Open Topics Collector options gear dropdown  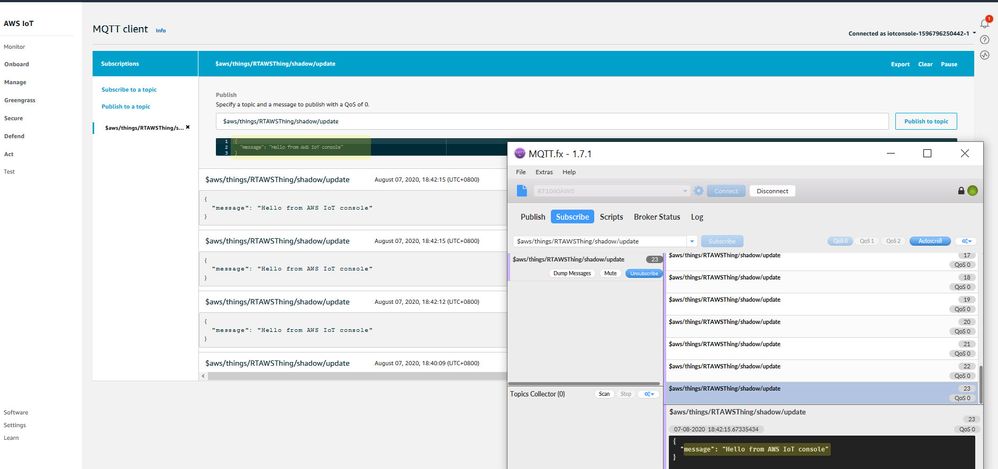[x=649, y=394]
